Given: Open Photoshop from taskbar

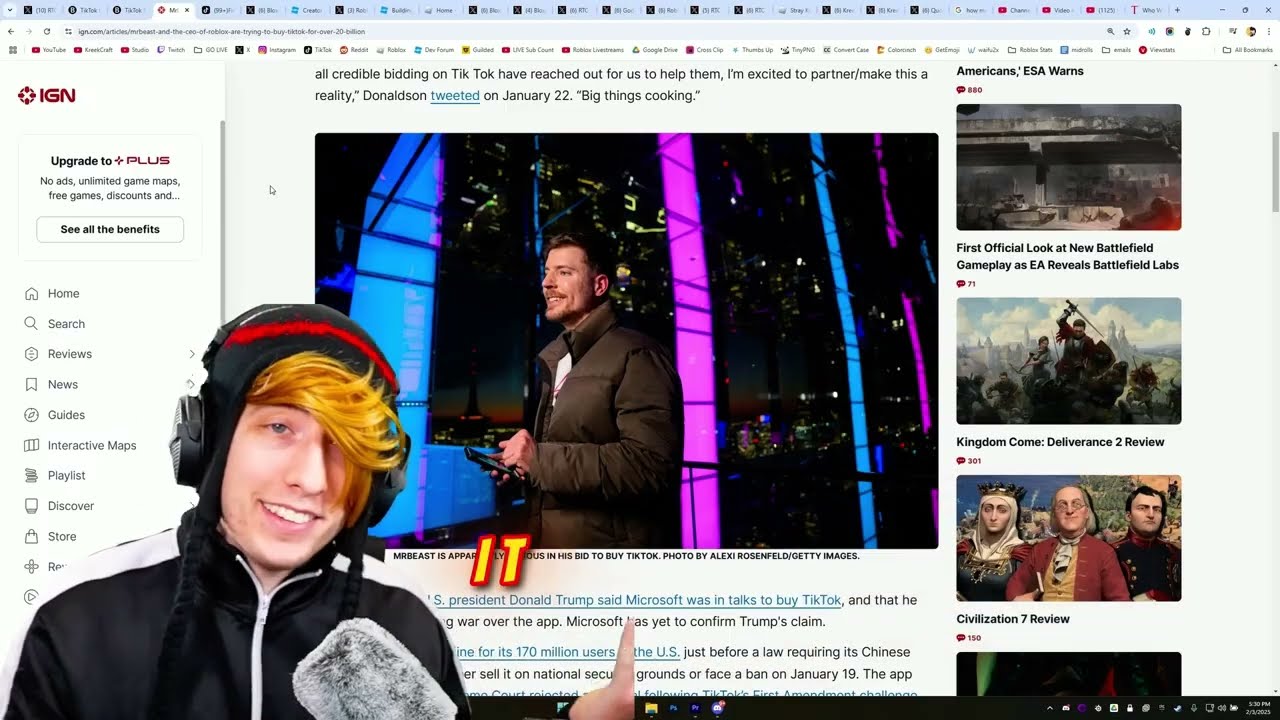Looking at the screenshot, I should click(673, 708).
